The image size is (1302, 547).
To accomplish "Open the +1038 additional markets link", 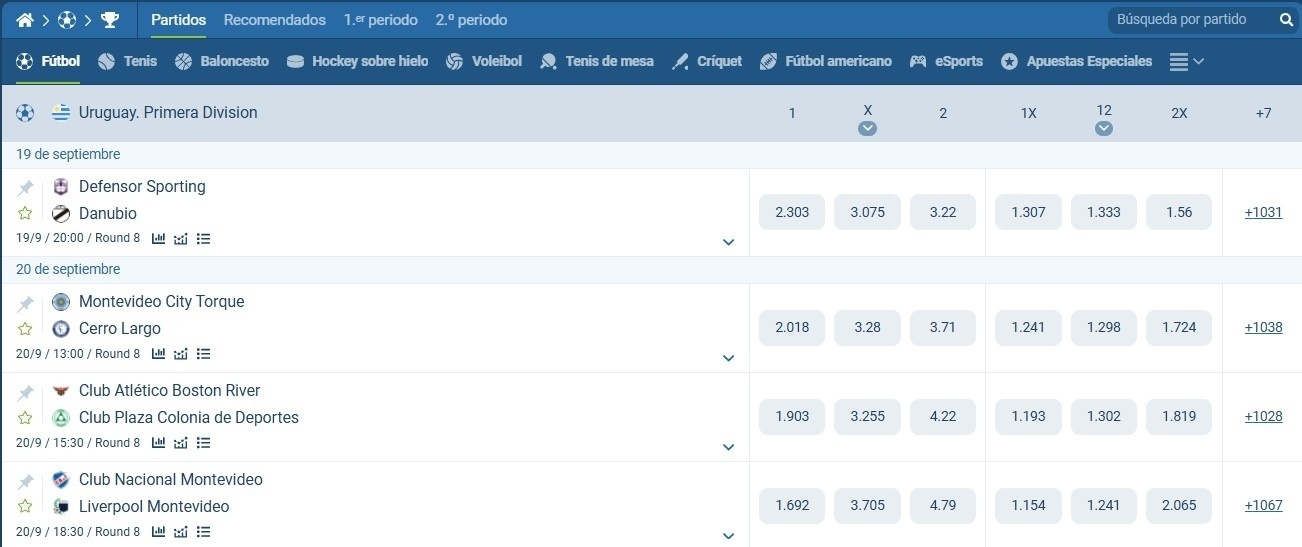I will (x=1263, y=327).
